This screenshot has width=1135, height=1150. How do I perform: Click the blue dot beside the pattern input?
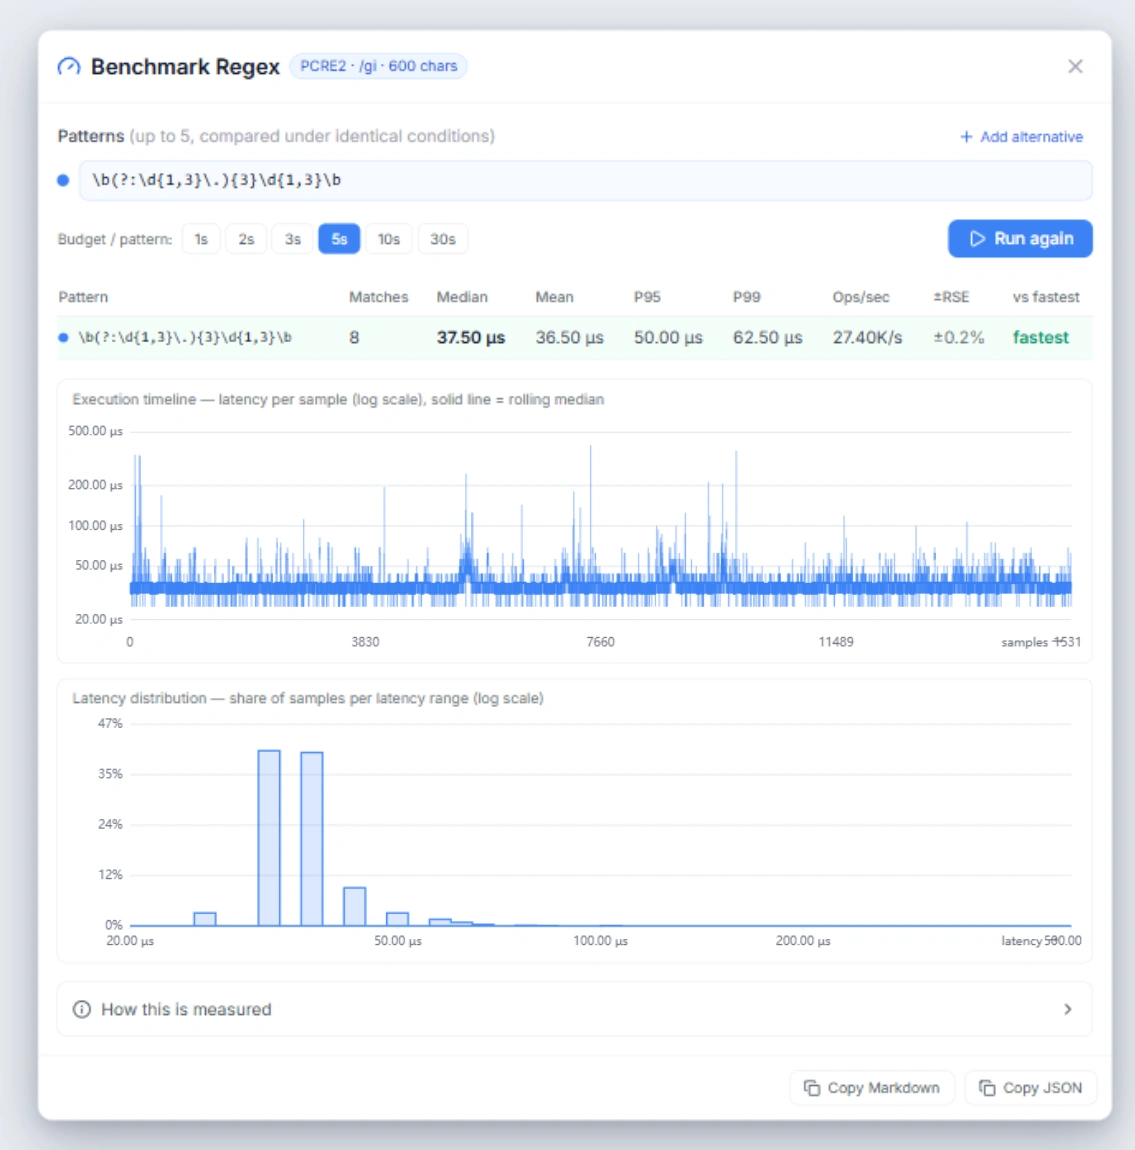(x=63, y=180)
